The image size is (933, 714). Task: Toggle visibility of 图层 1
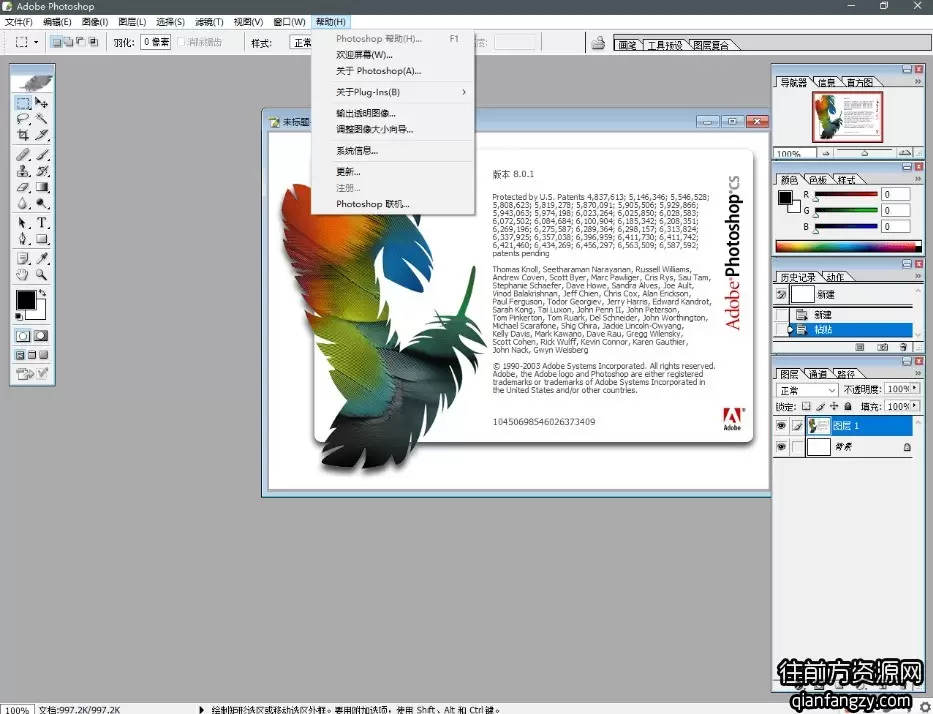click(781, 425)
